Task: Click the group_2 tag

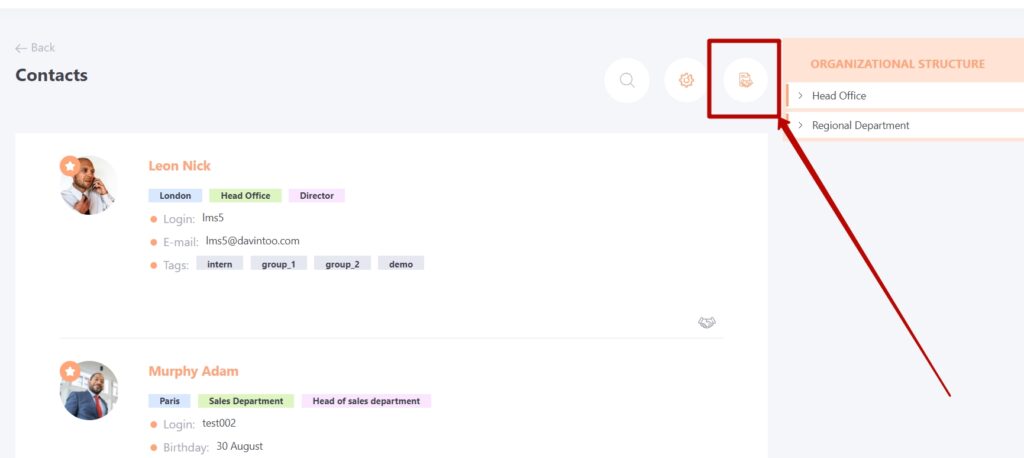Action: point(342,264)
